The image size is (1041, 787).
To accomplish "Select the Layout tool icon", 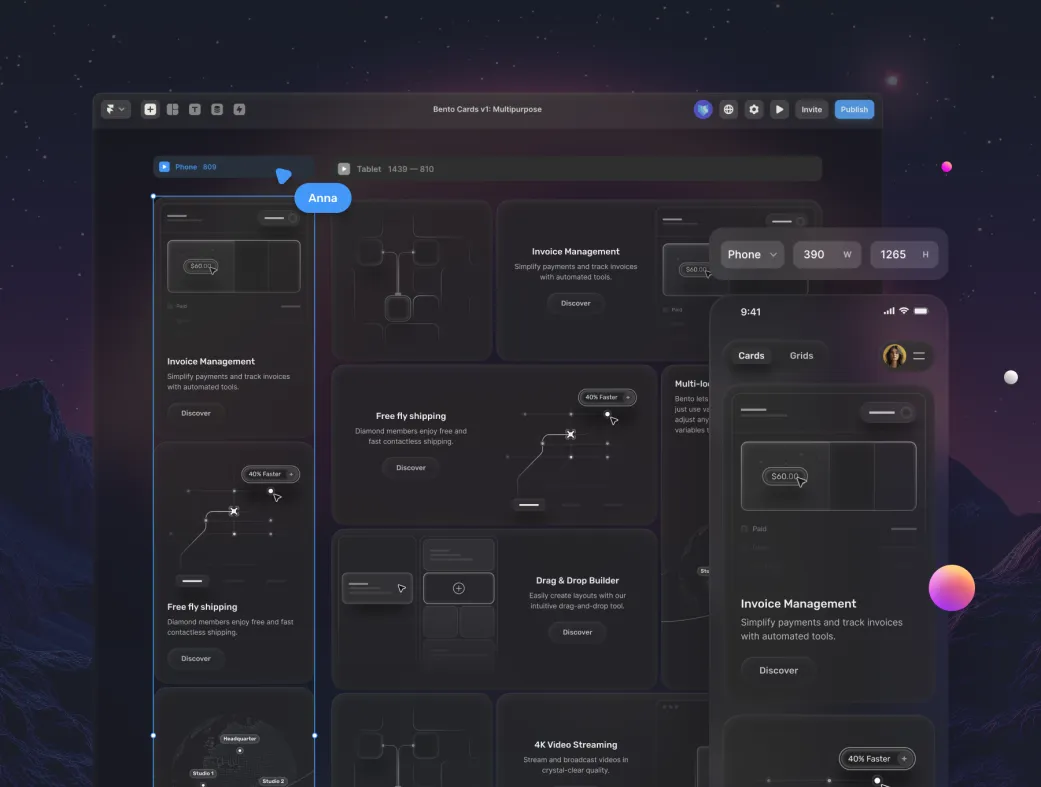I will 172,109.
